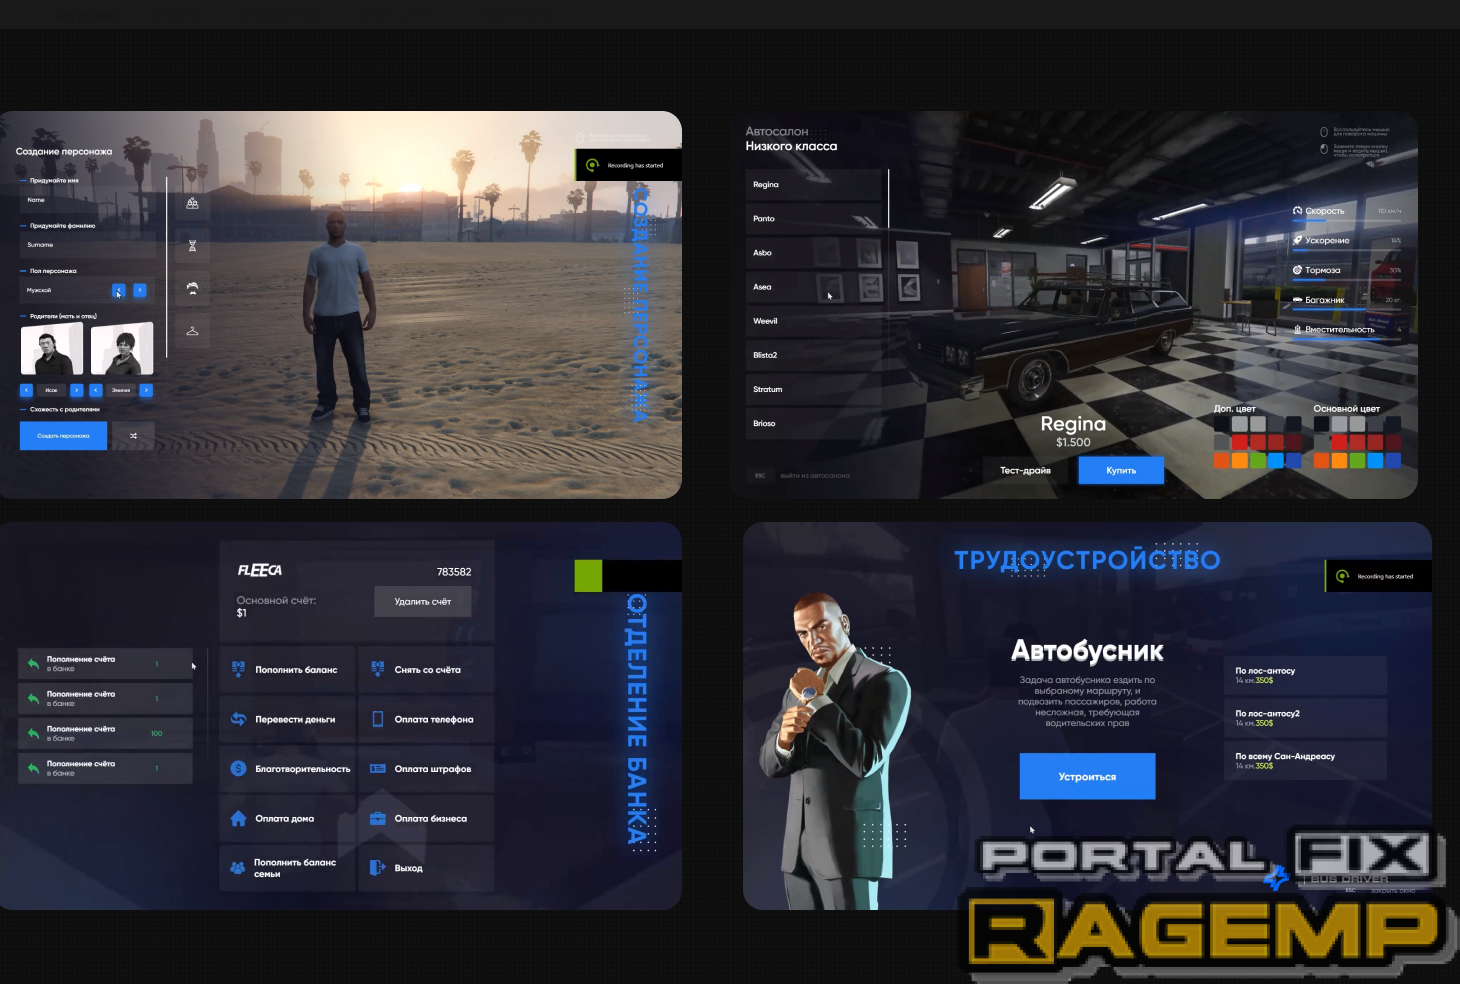The height and width of the screenshot is (984, 1460).
Task: Click the Вместительность stat progress bar
Action: coord(1347,340)
